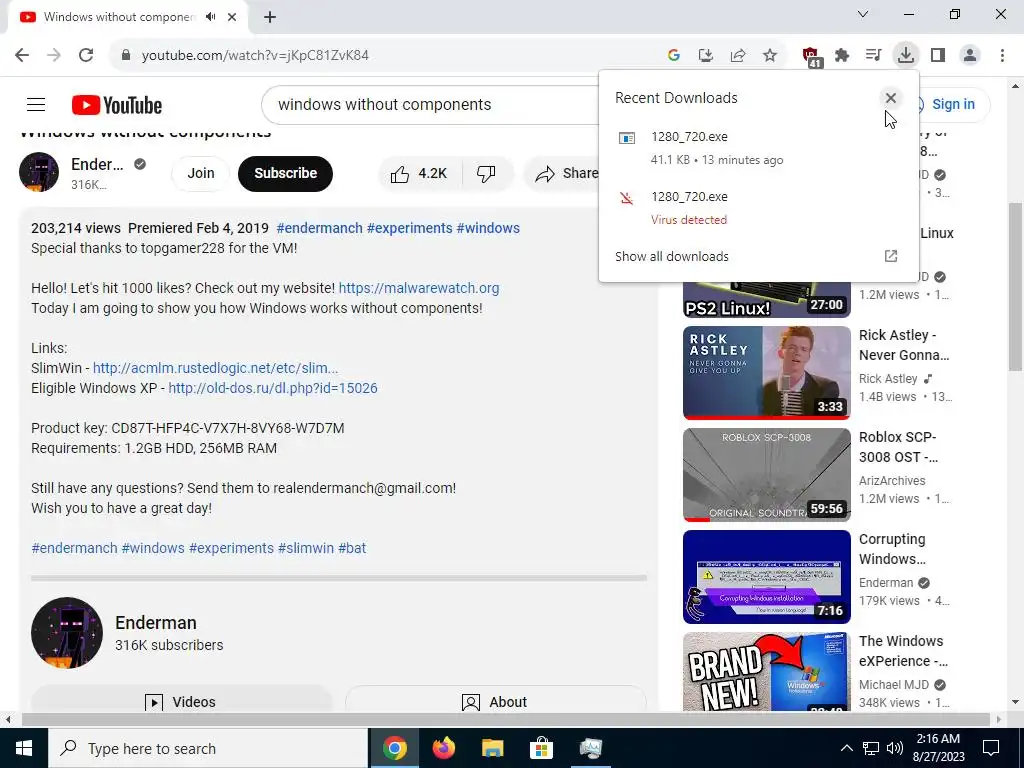Click the Join channel button
This screenshot has width=1024, height=768.
pos(200,173)
